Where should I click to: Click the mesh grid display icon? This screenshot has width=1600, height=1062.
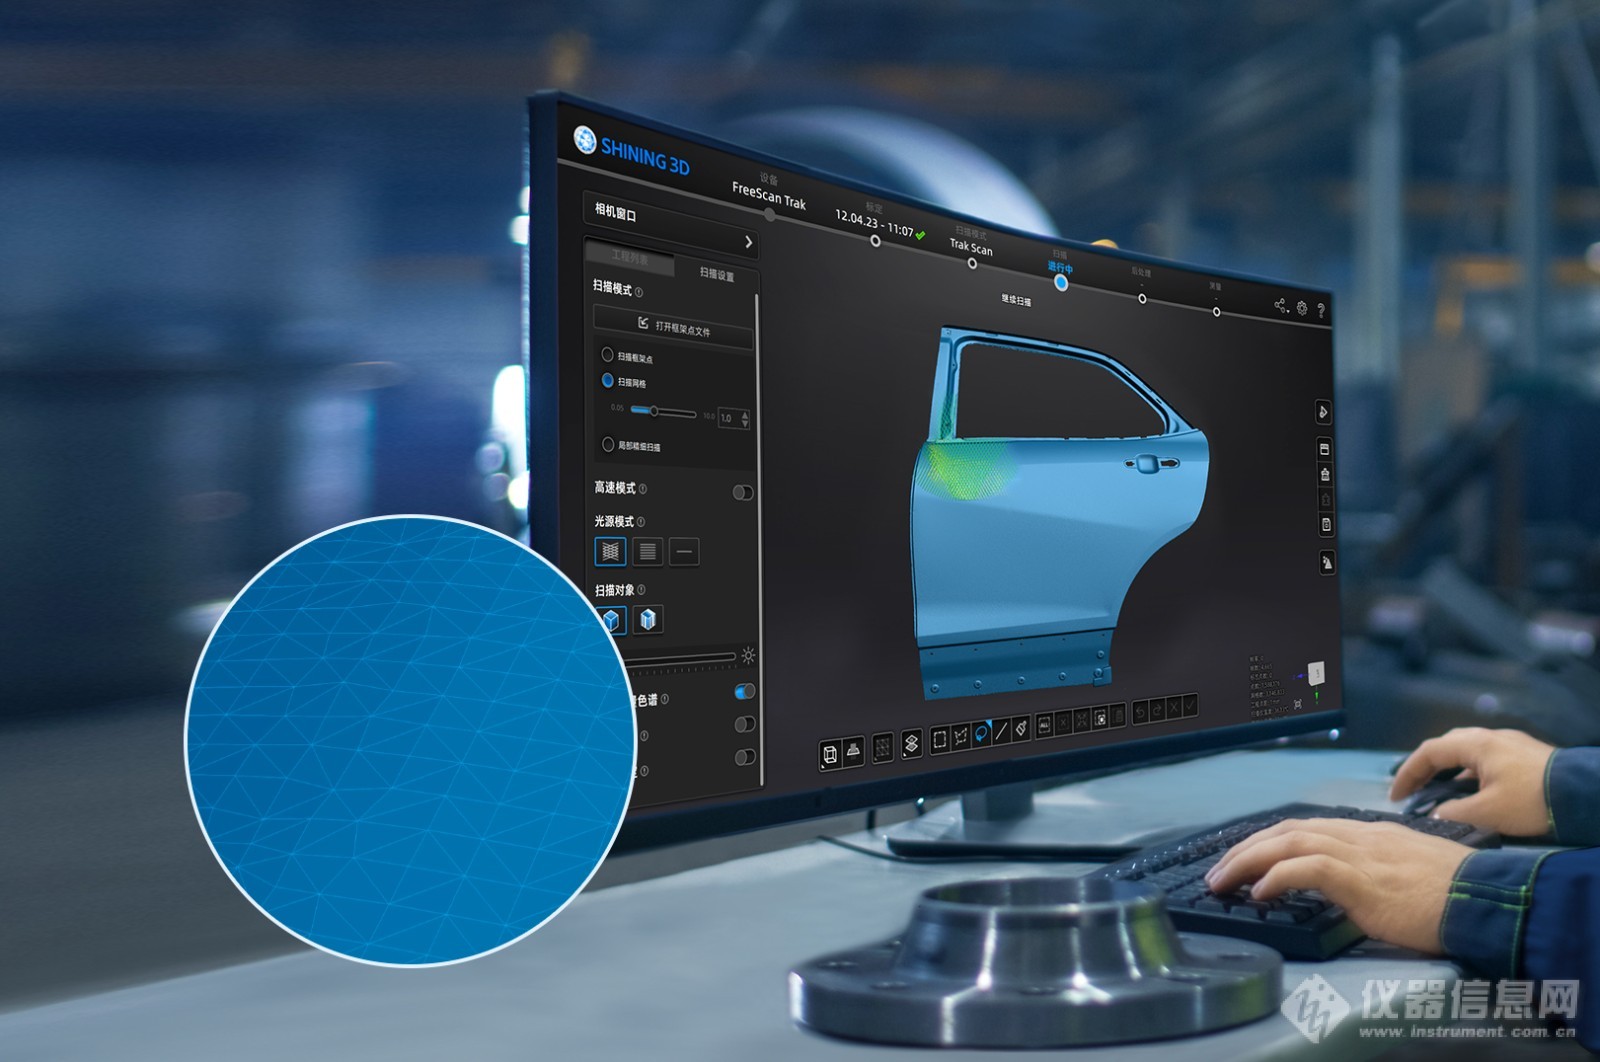pos(883,747)
